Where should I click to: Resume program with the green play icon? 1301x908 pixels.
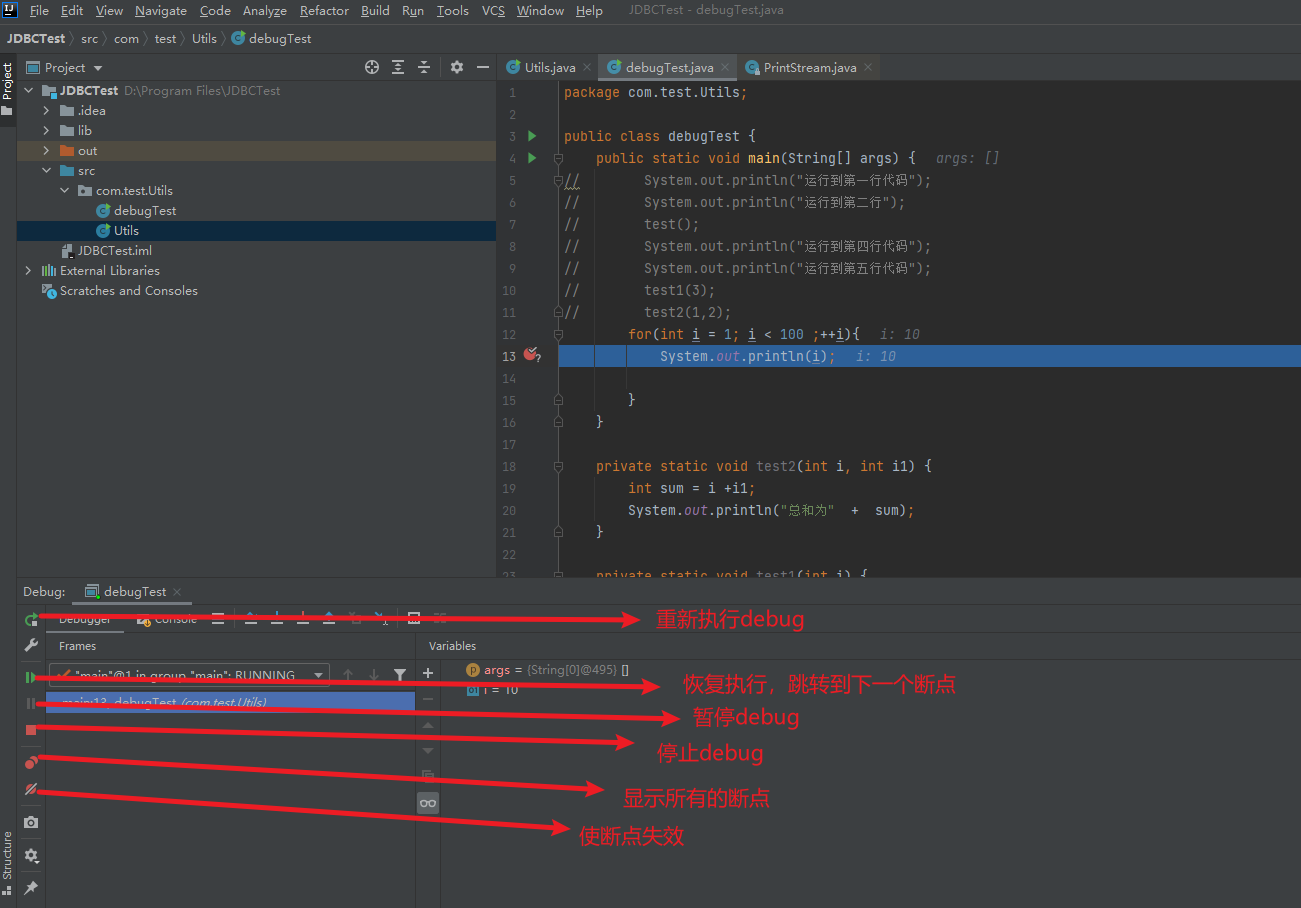pos(31,677)
